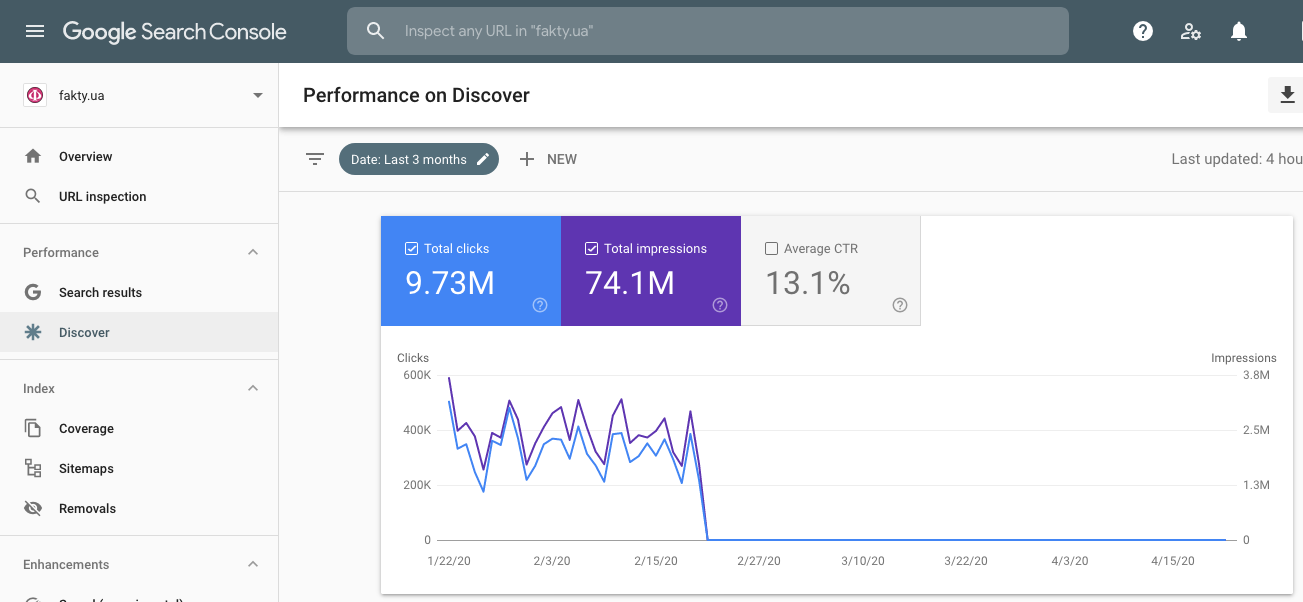Collapse the Index section
The width and height of the screenshot is (1303, 602).
(x=253, y=388)
